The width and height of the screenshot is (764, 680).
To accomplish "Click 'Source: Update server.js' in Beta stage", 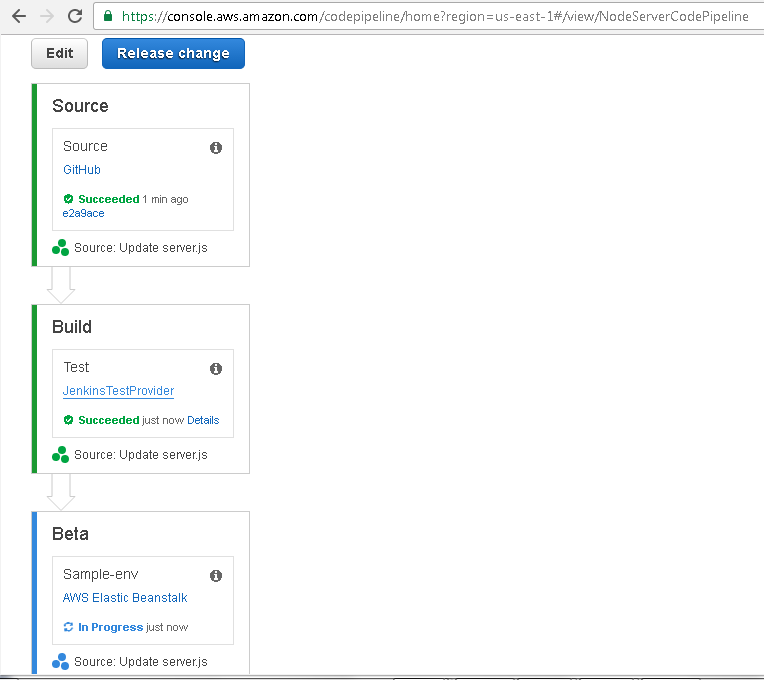I will [x=141, y=662].
